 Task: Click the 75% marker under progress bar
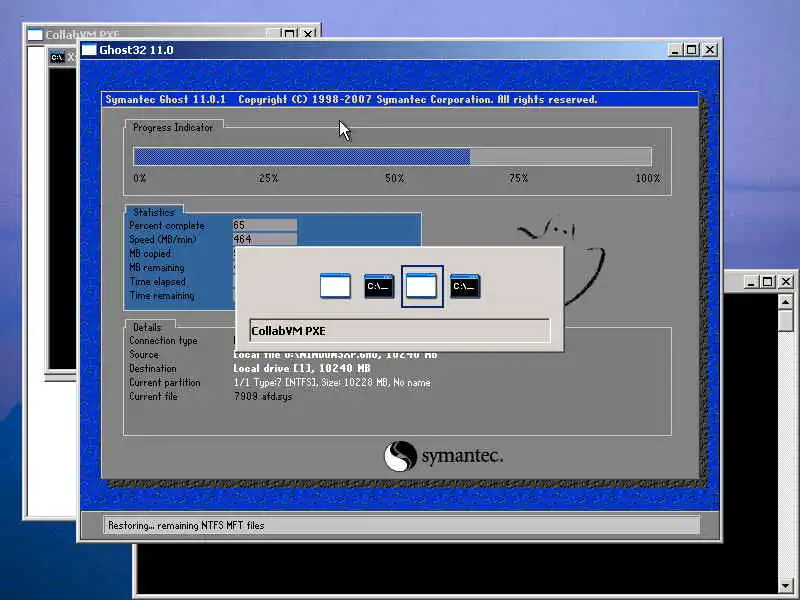(518, 178)
